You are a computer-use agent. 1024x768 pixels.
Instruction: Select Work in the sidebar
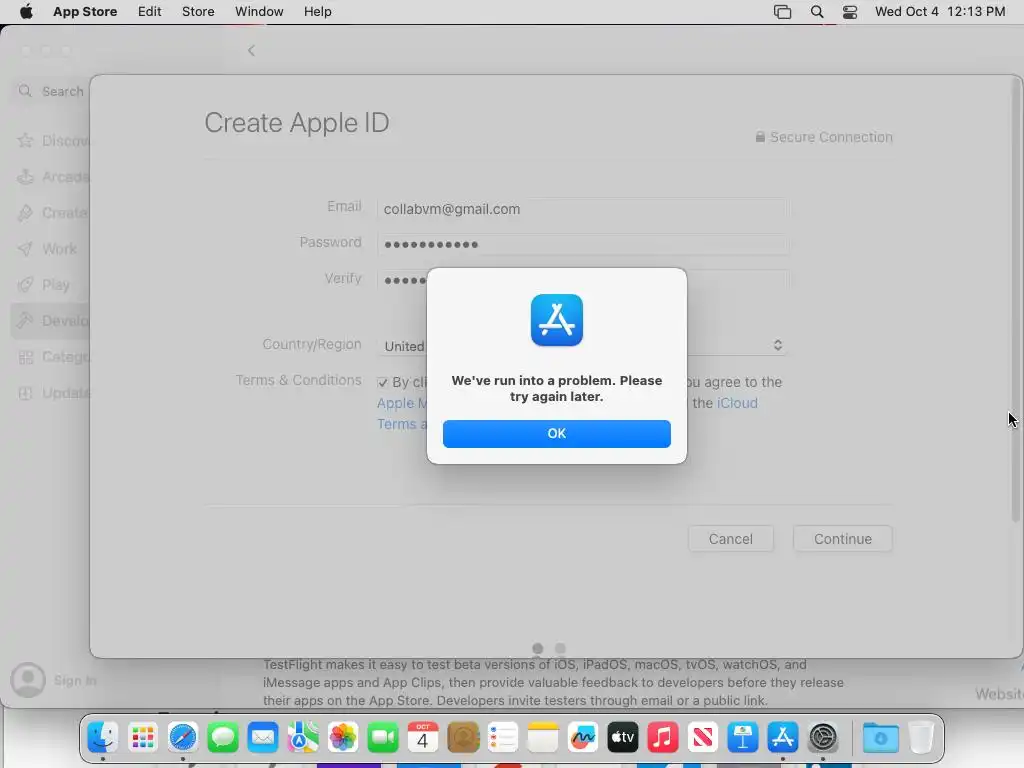[x=52, y=249]
